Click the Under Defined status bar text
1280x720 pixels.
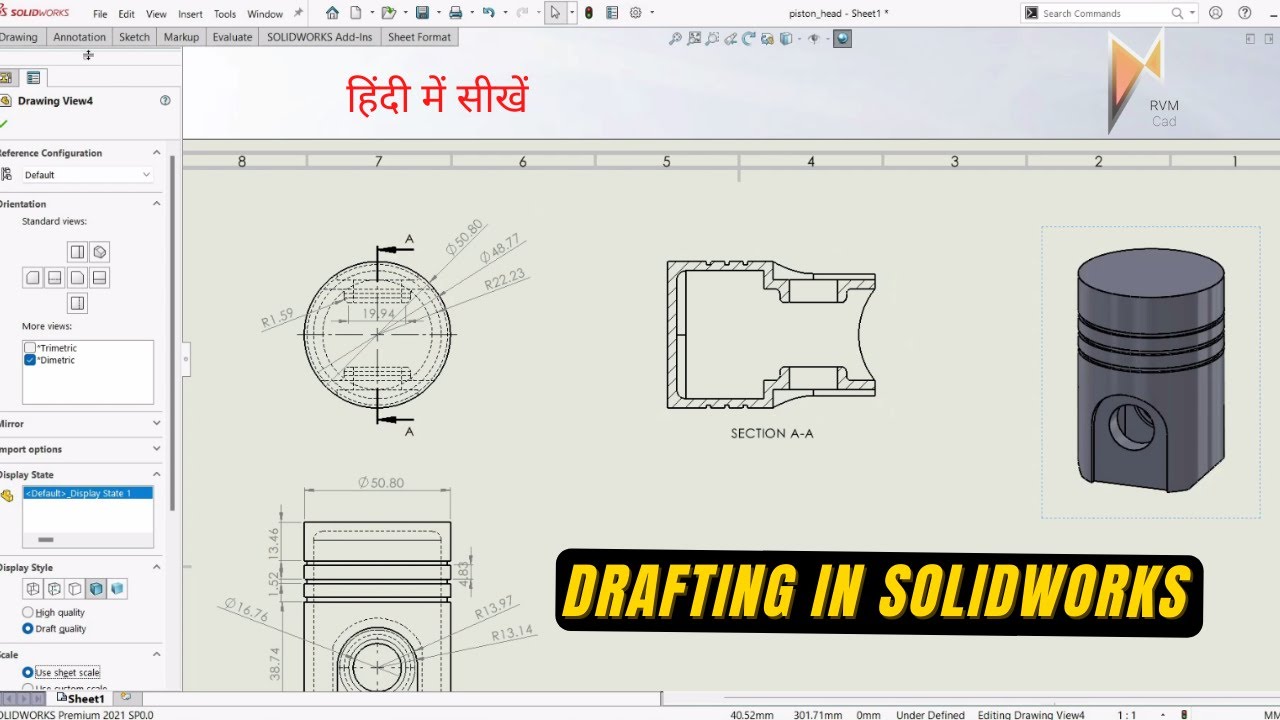(x=930, y=714)
